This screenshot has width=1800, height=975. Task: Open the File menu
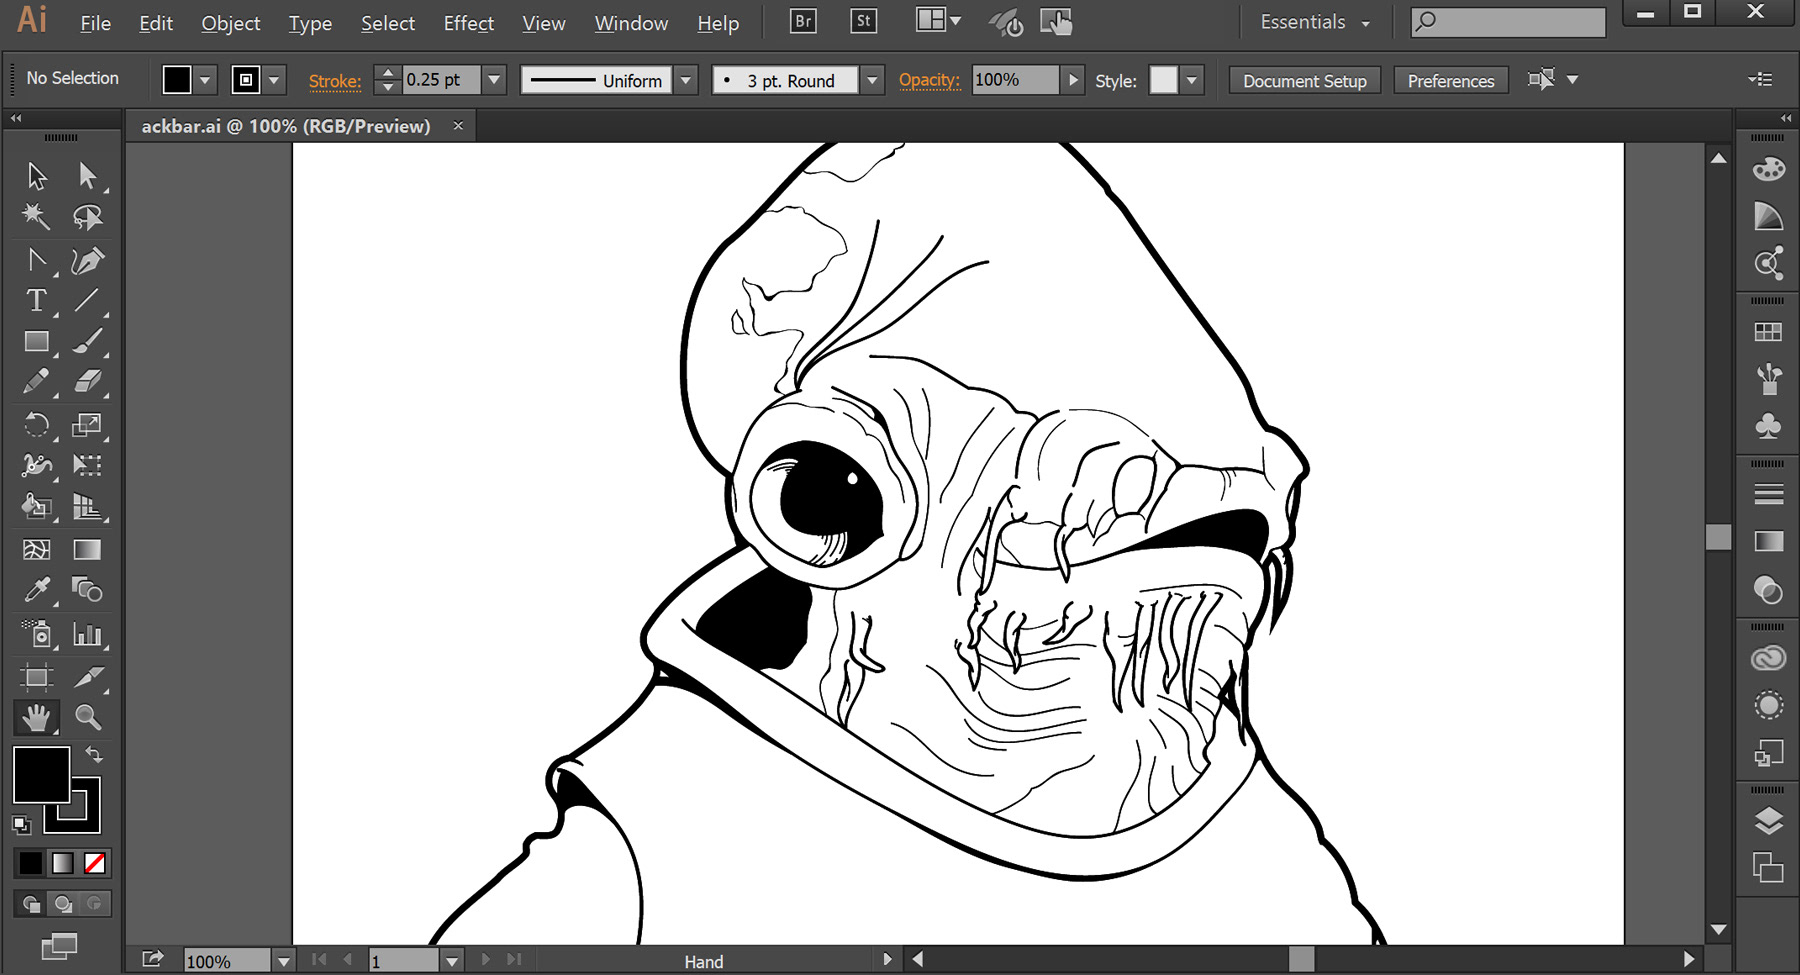95,23
